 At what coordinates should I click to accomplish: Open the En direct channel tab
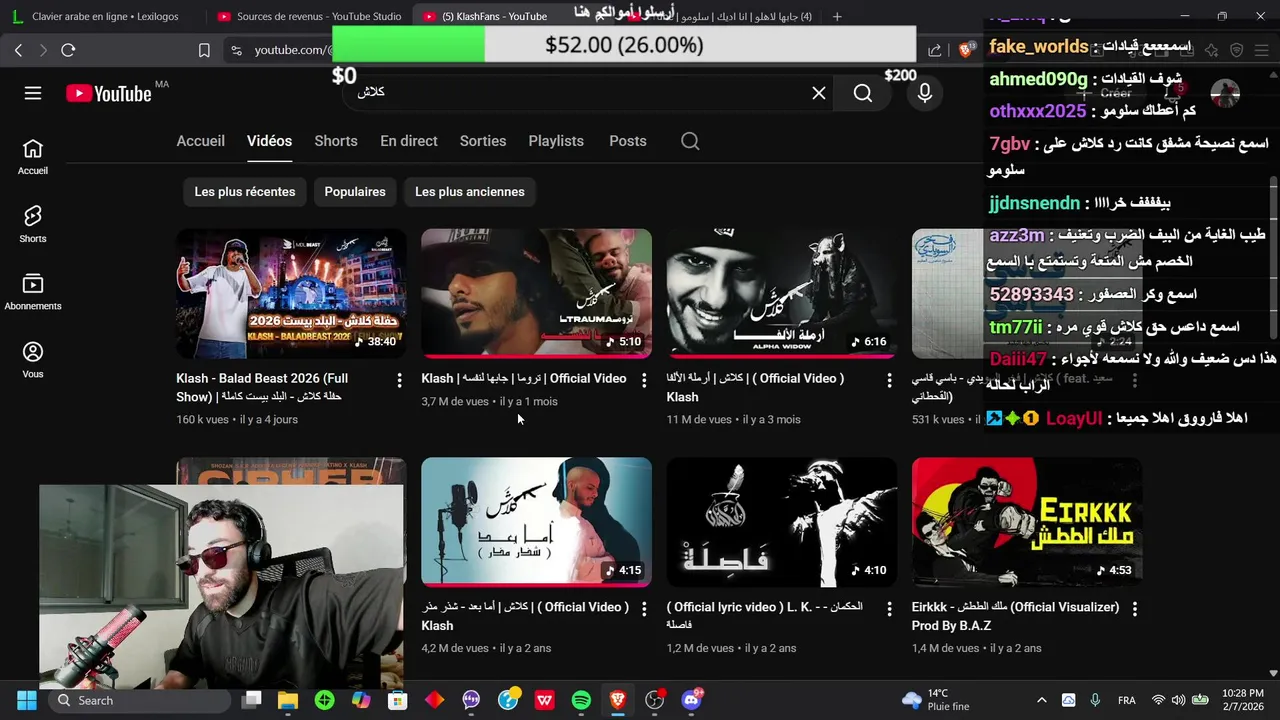[x=409, y=141]
